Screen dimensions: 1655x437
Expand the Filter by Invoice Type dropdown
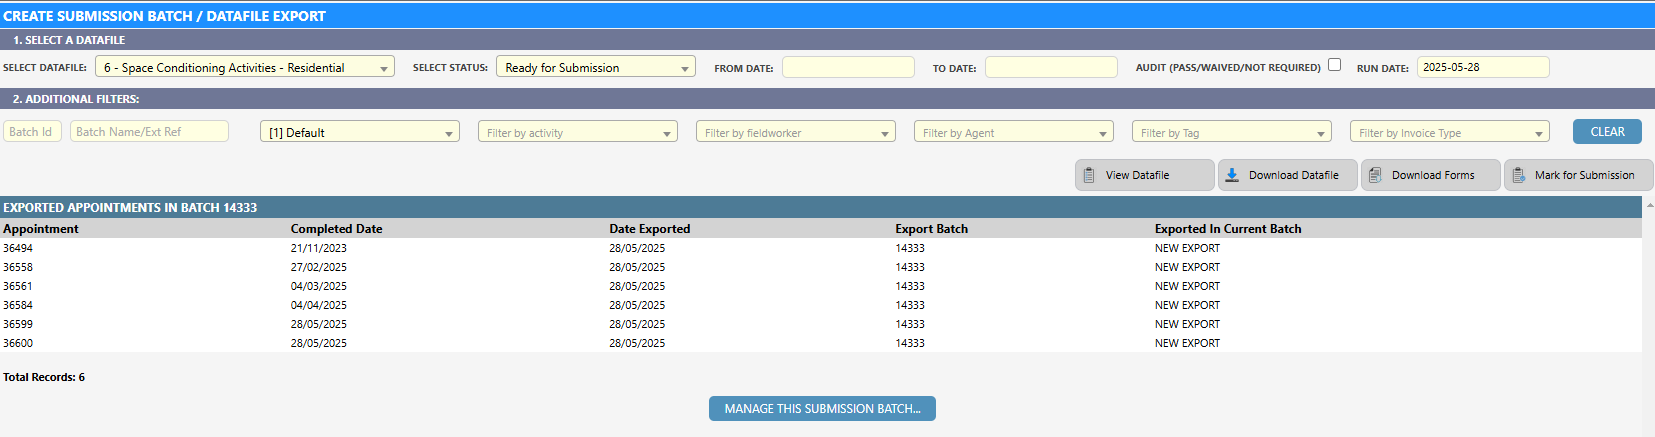coord(1449,132)
